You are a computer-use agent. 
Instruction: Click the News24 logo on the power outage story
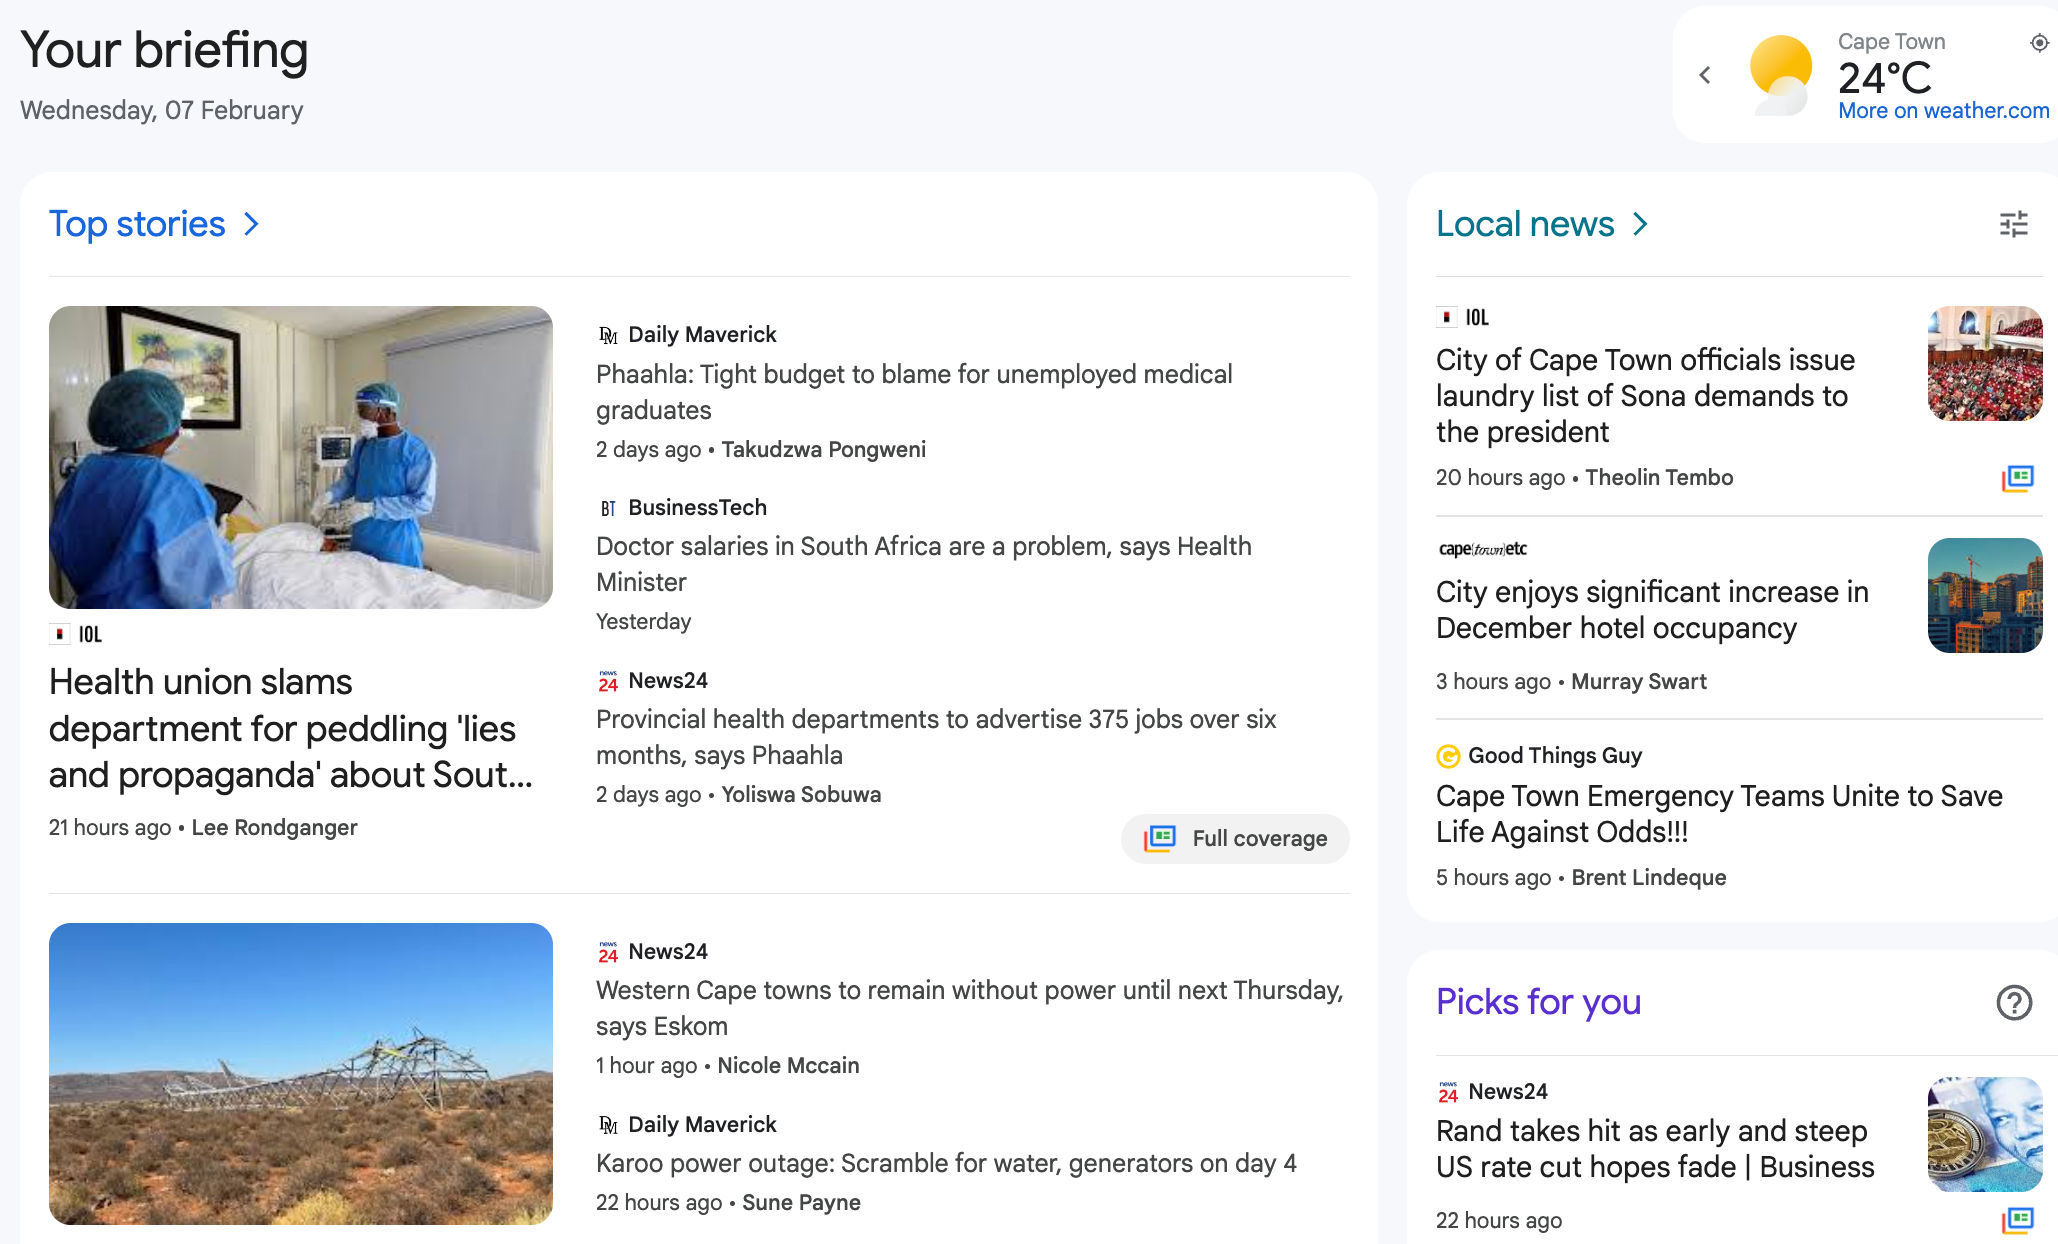(x=607, y=951)
